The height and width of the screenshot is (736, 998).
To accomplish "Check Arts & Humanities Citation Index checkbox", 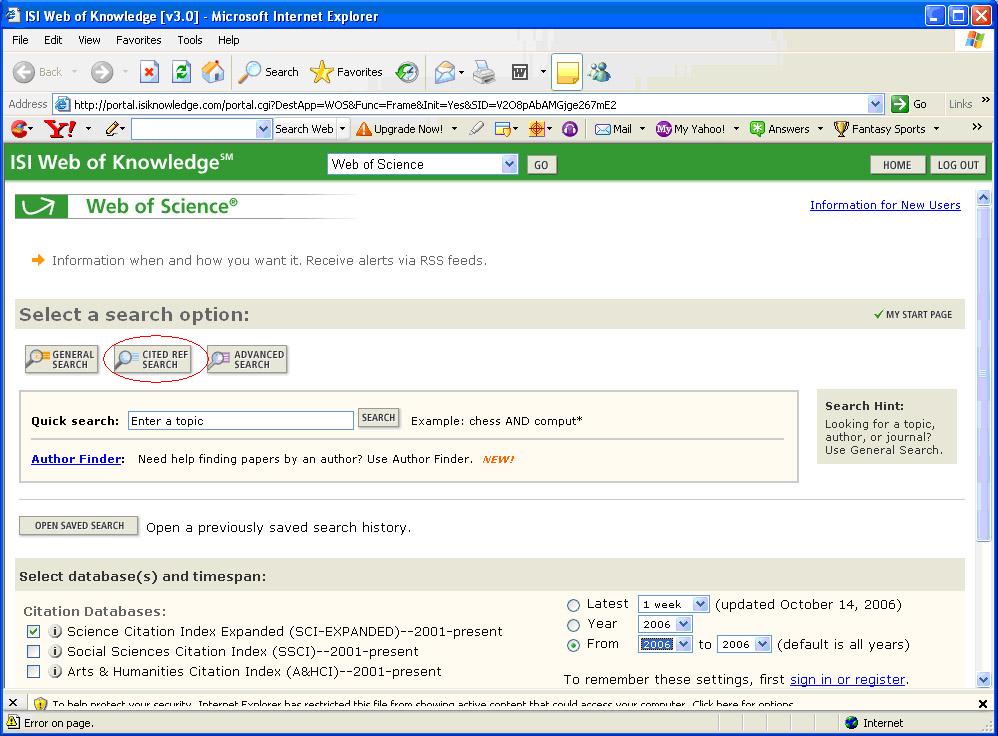I will [34, 671].
